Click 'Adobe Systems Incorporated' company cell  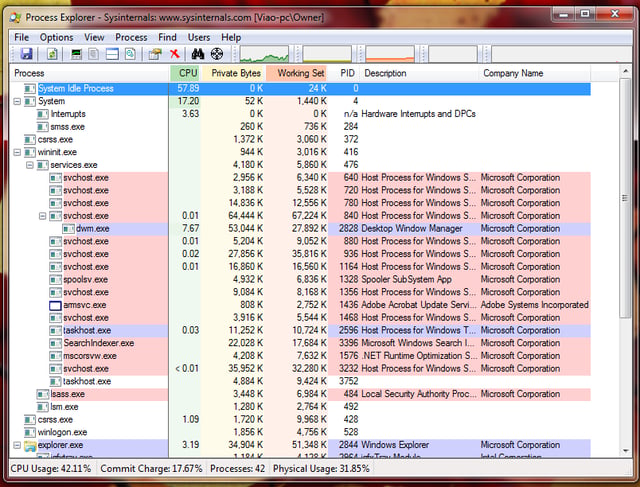coord(535,305)
